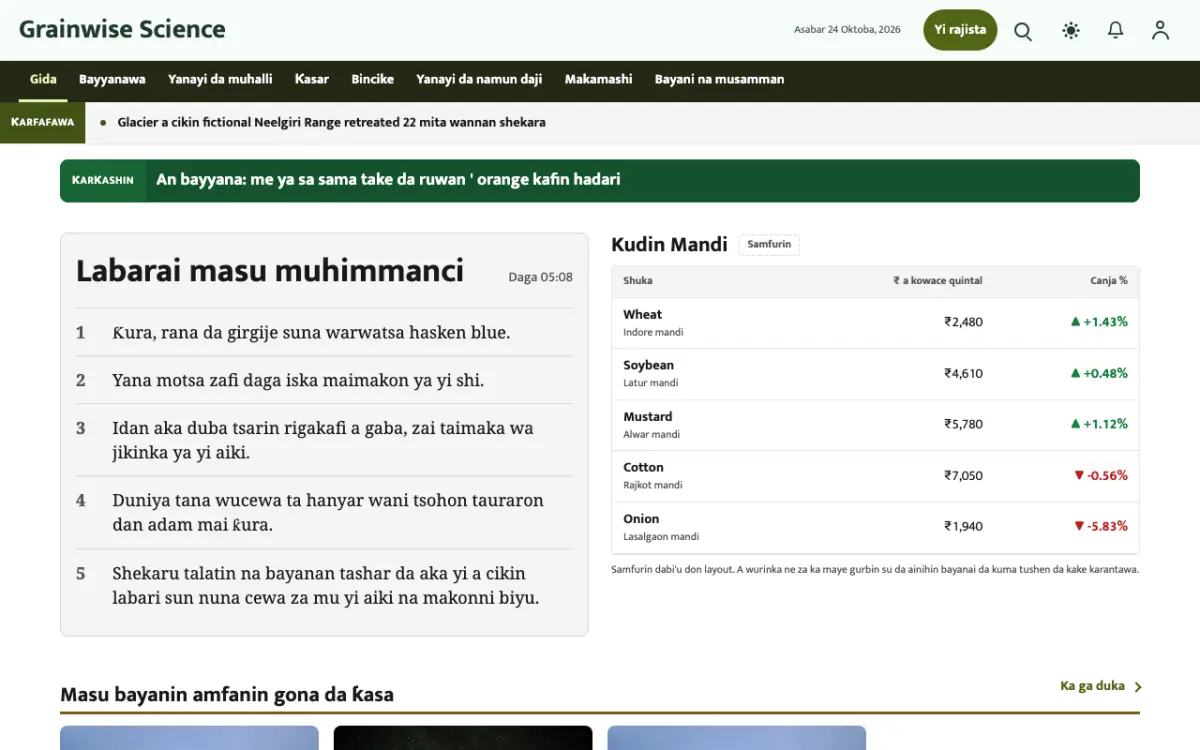Open the user account icon
Viewport: 1200px width, 750px height.
coord(1160,31)
